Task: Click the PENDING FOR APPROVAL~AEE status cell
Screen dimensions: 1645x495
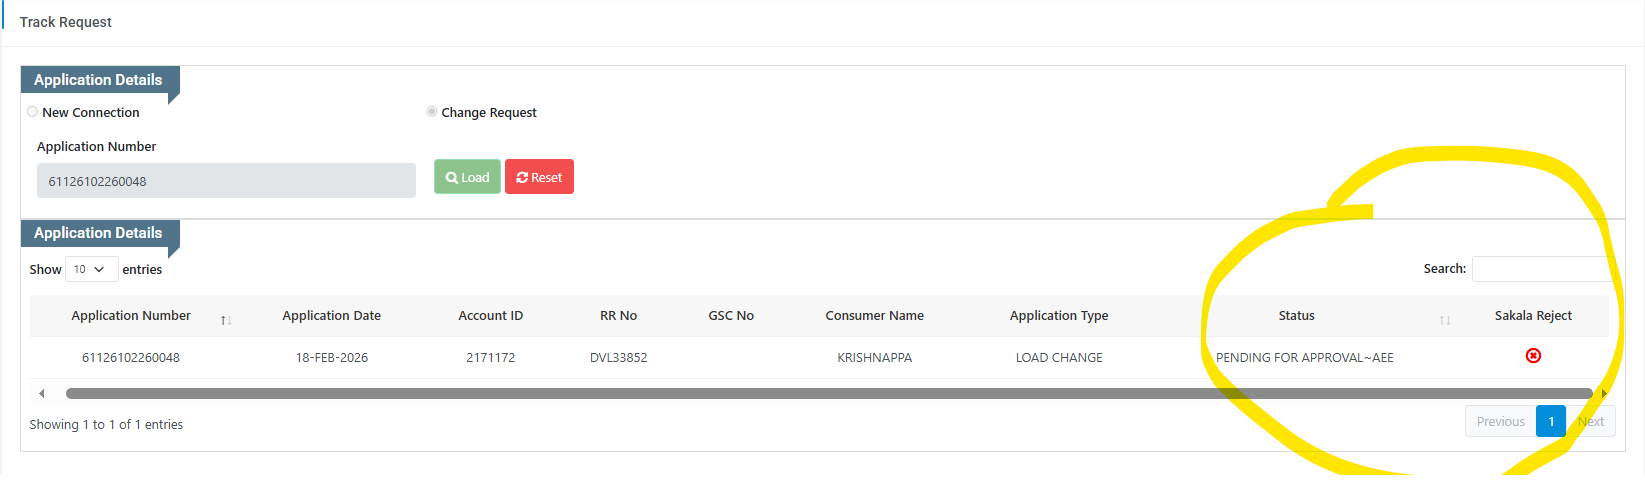Action: tap(1304, 357)
